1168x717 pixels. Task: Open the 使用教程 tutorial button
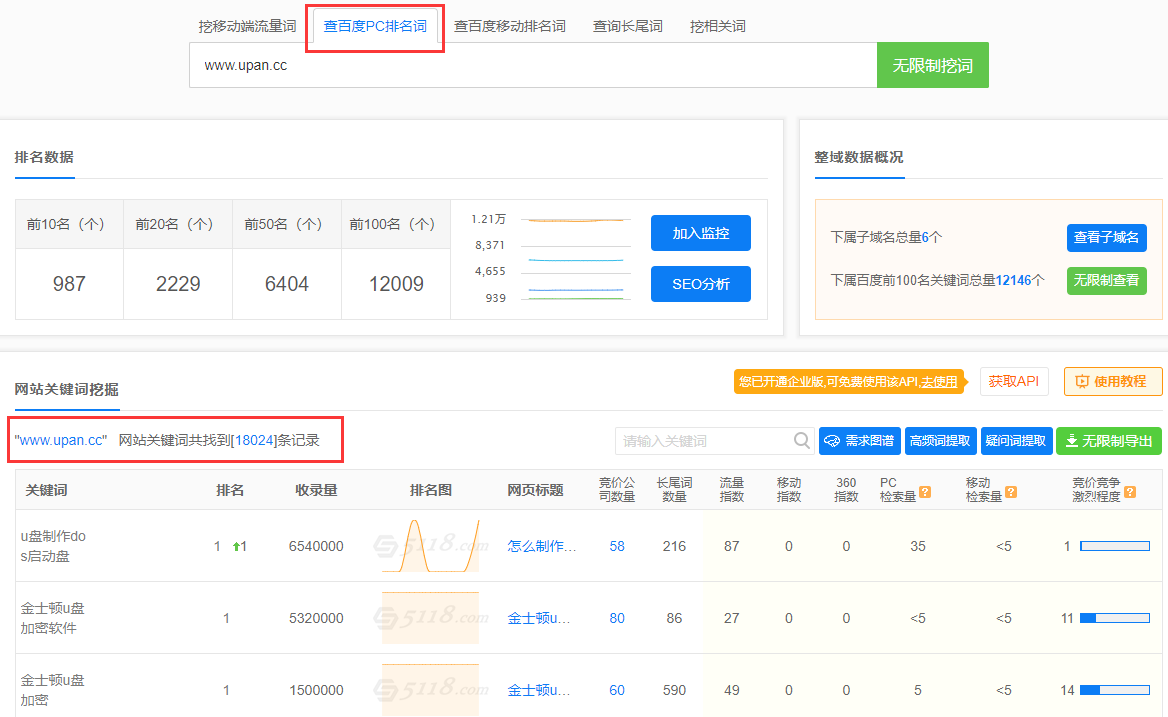[1113, 381]
